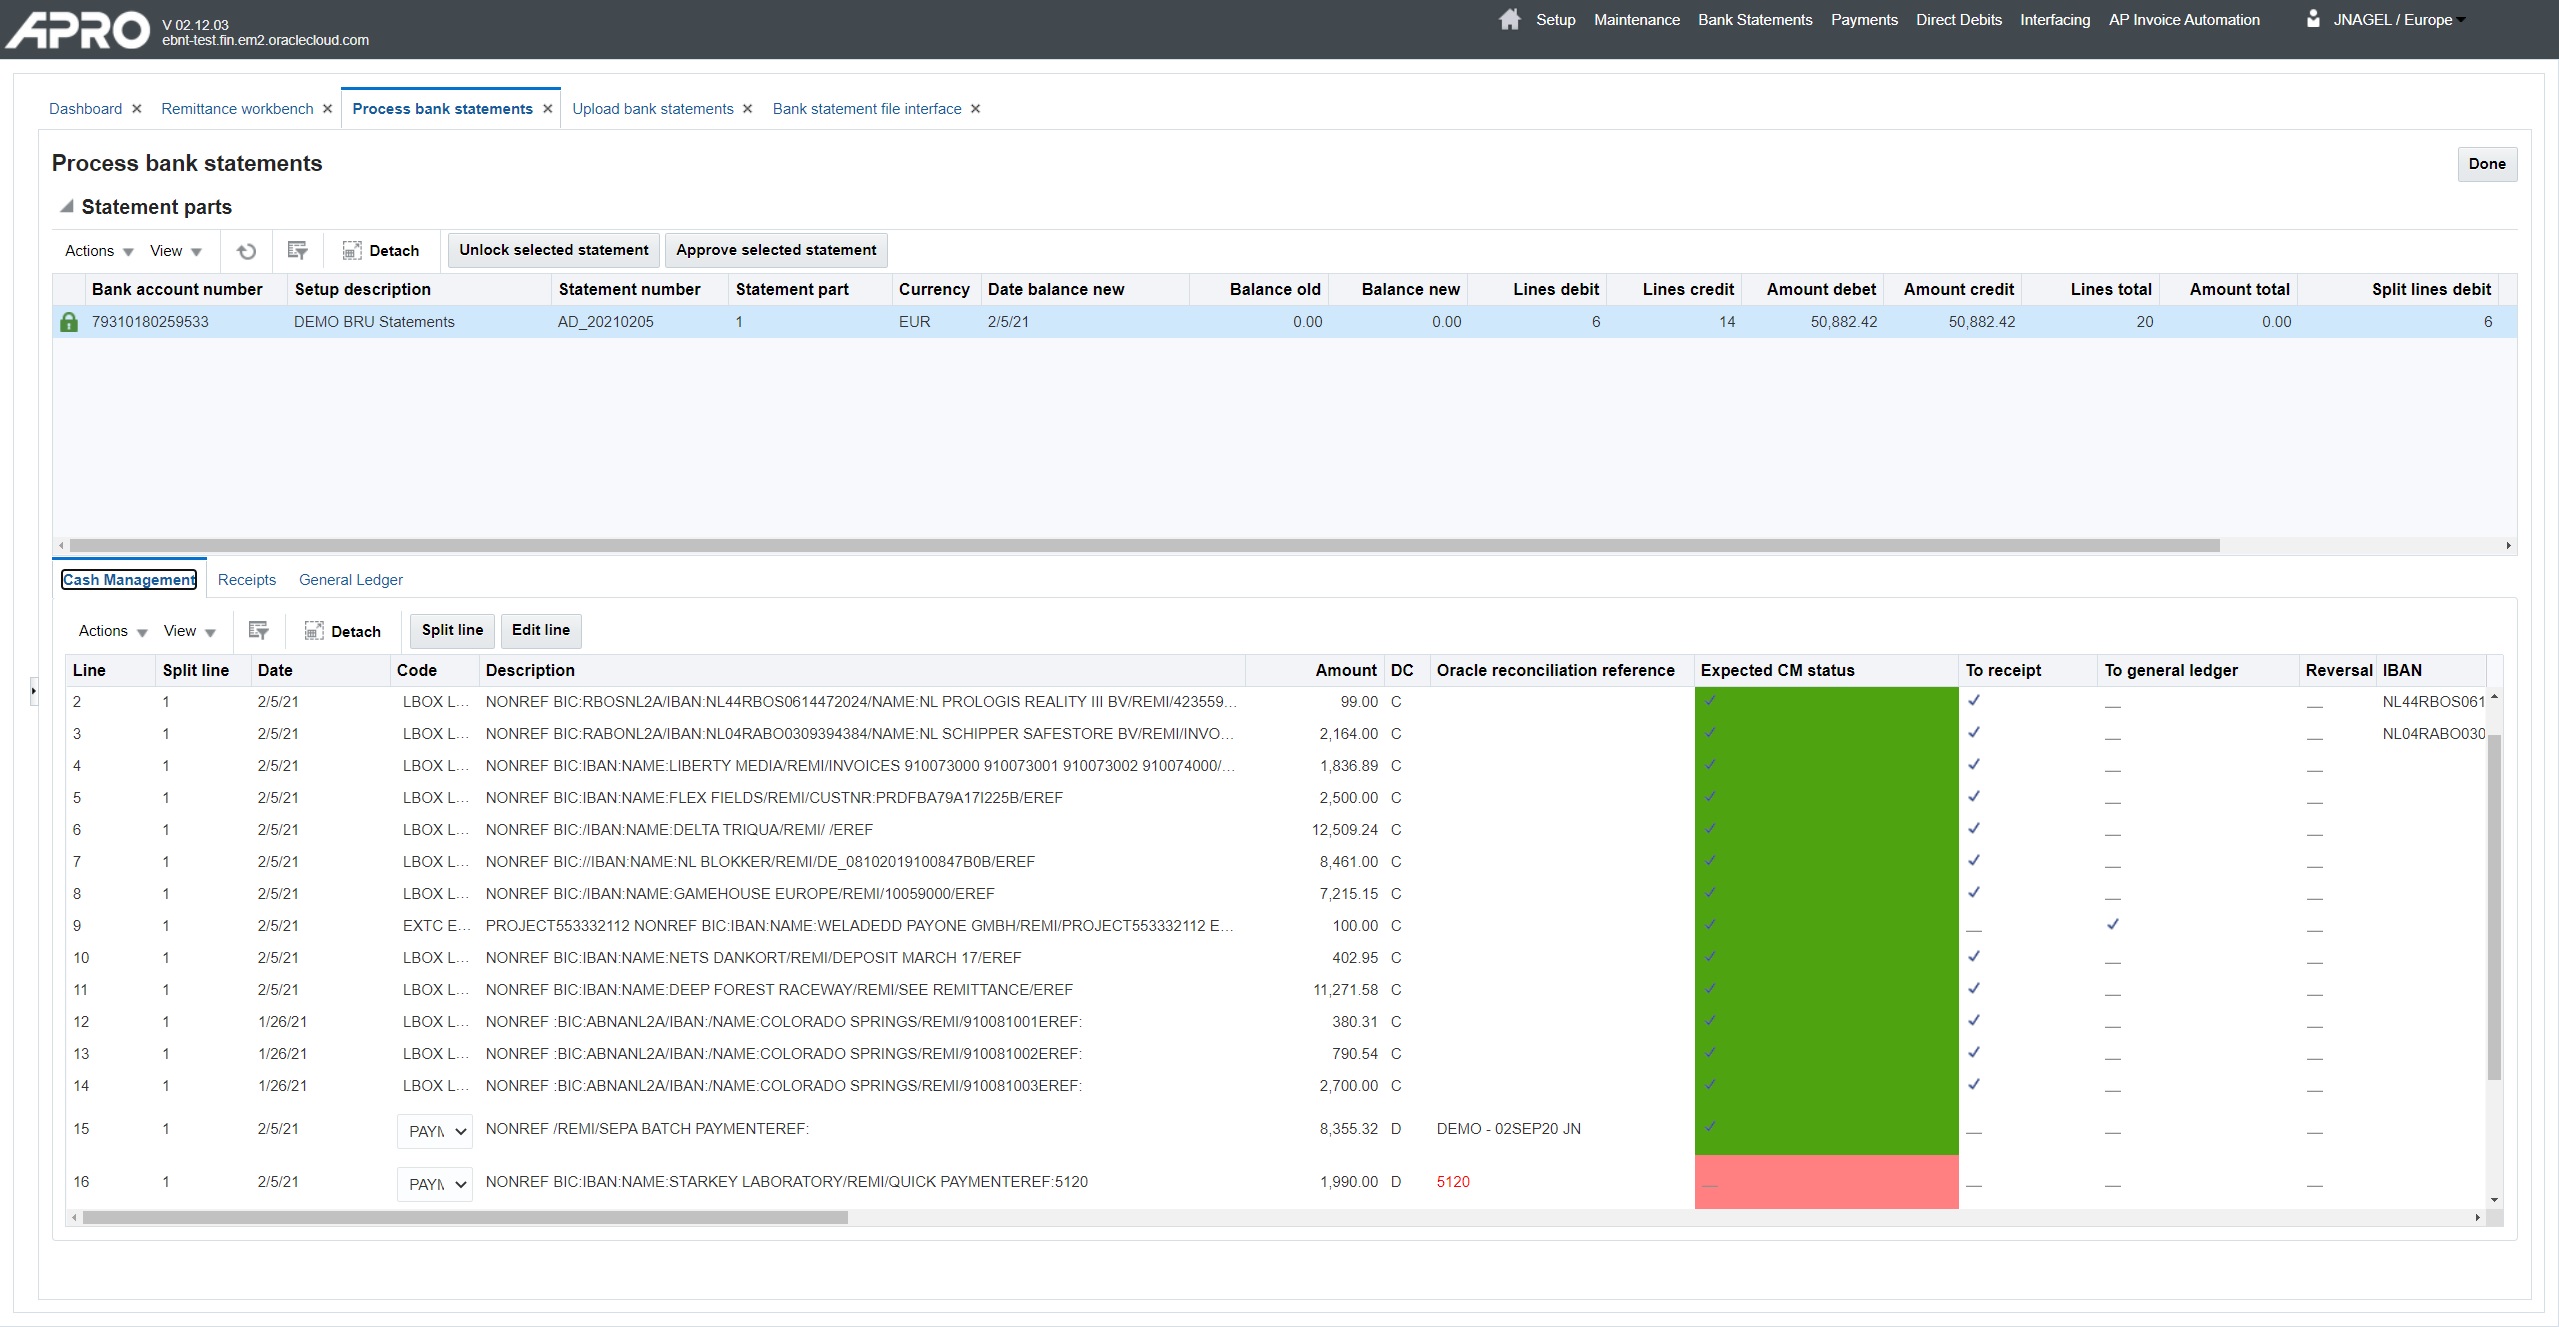Toggle To general ledger check on line 9
The width and height of the screenshot is (2559, 1327).
point(2112,925)
